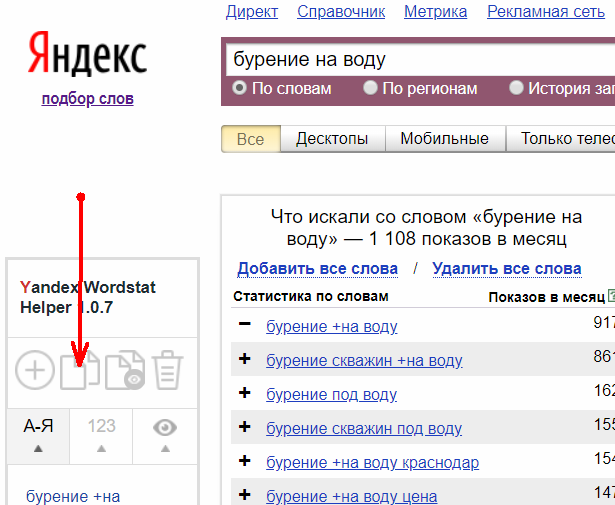Select the 'История запросов' radio button
615x505 pixels.
tap(516, 88)
